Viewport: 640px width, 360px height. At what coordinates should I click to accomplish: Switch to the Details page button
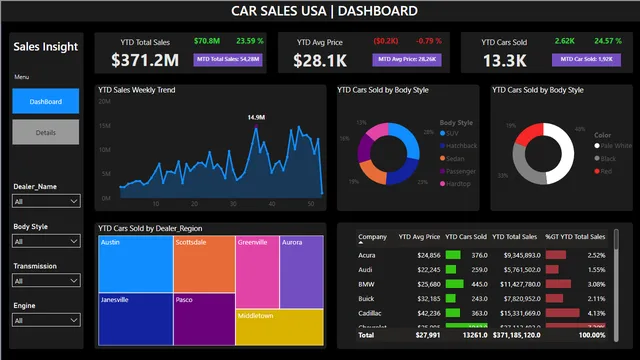[46, 132]
